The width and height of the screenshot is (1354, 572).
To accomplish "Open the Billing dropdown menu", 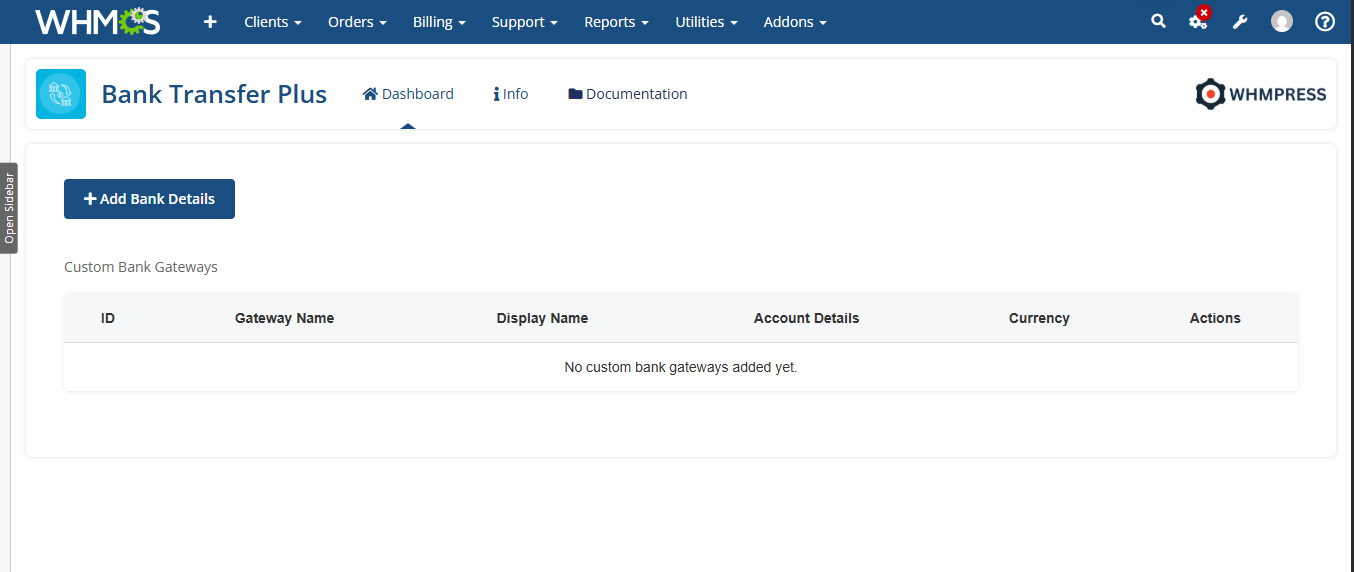I will click(439, 22).
